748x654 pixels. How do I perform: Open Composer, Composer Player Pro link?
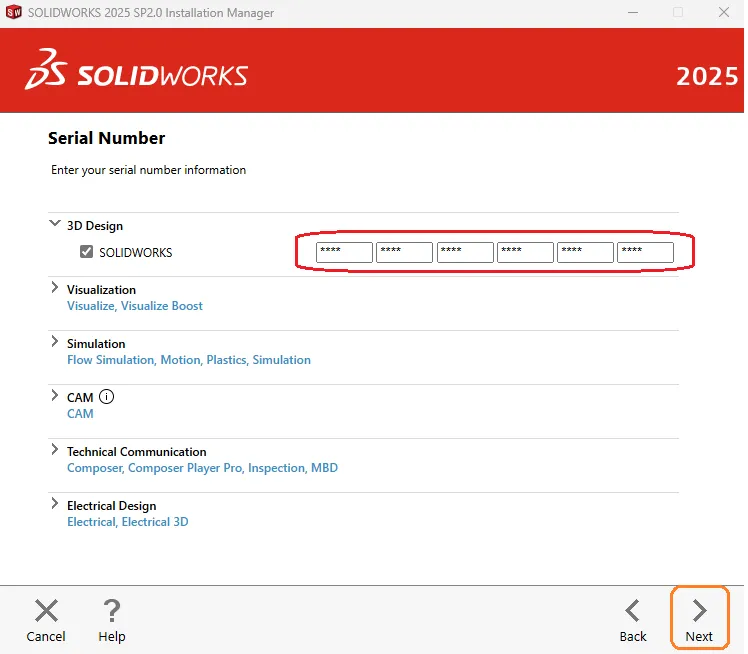(x=202, y=467)
